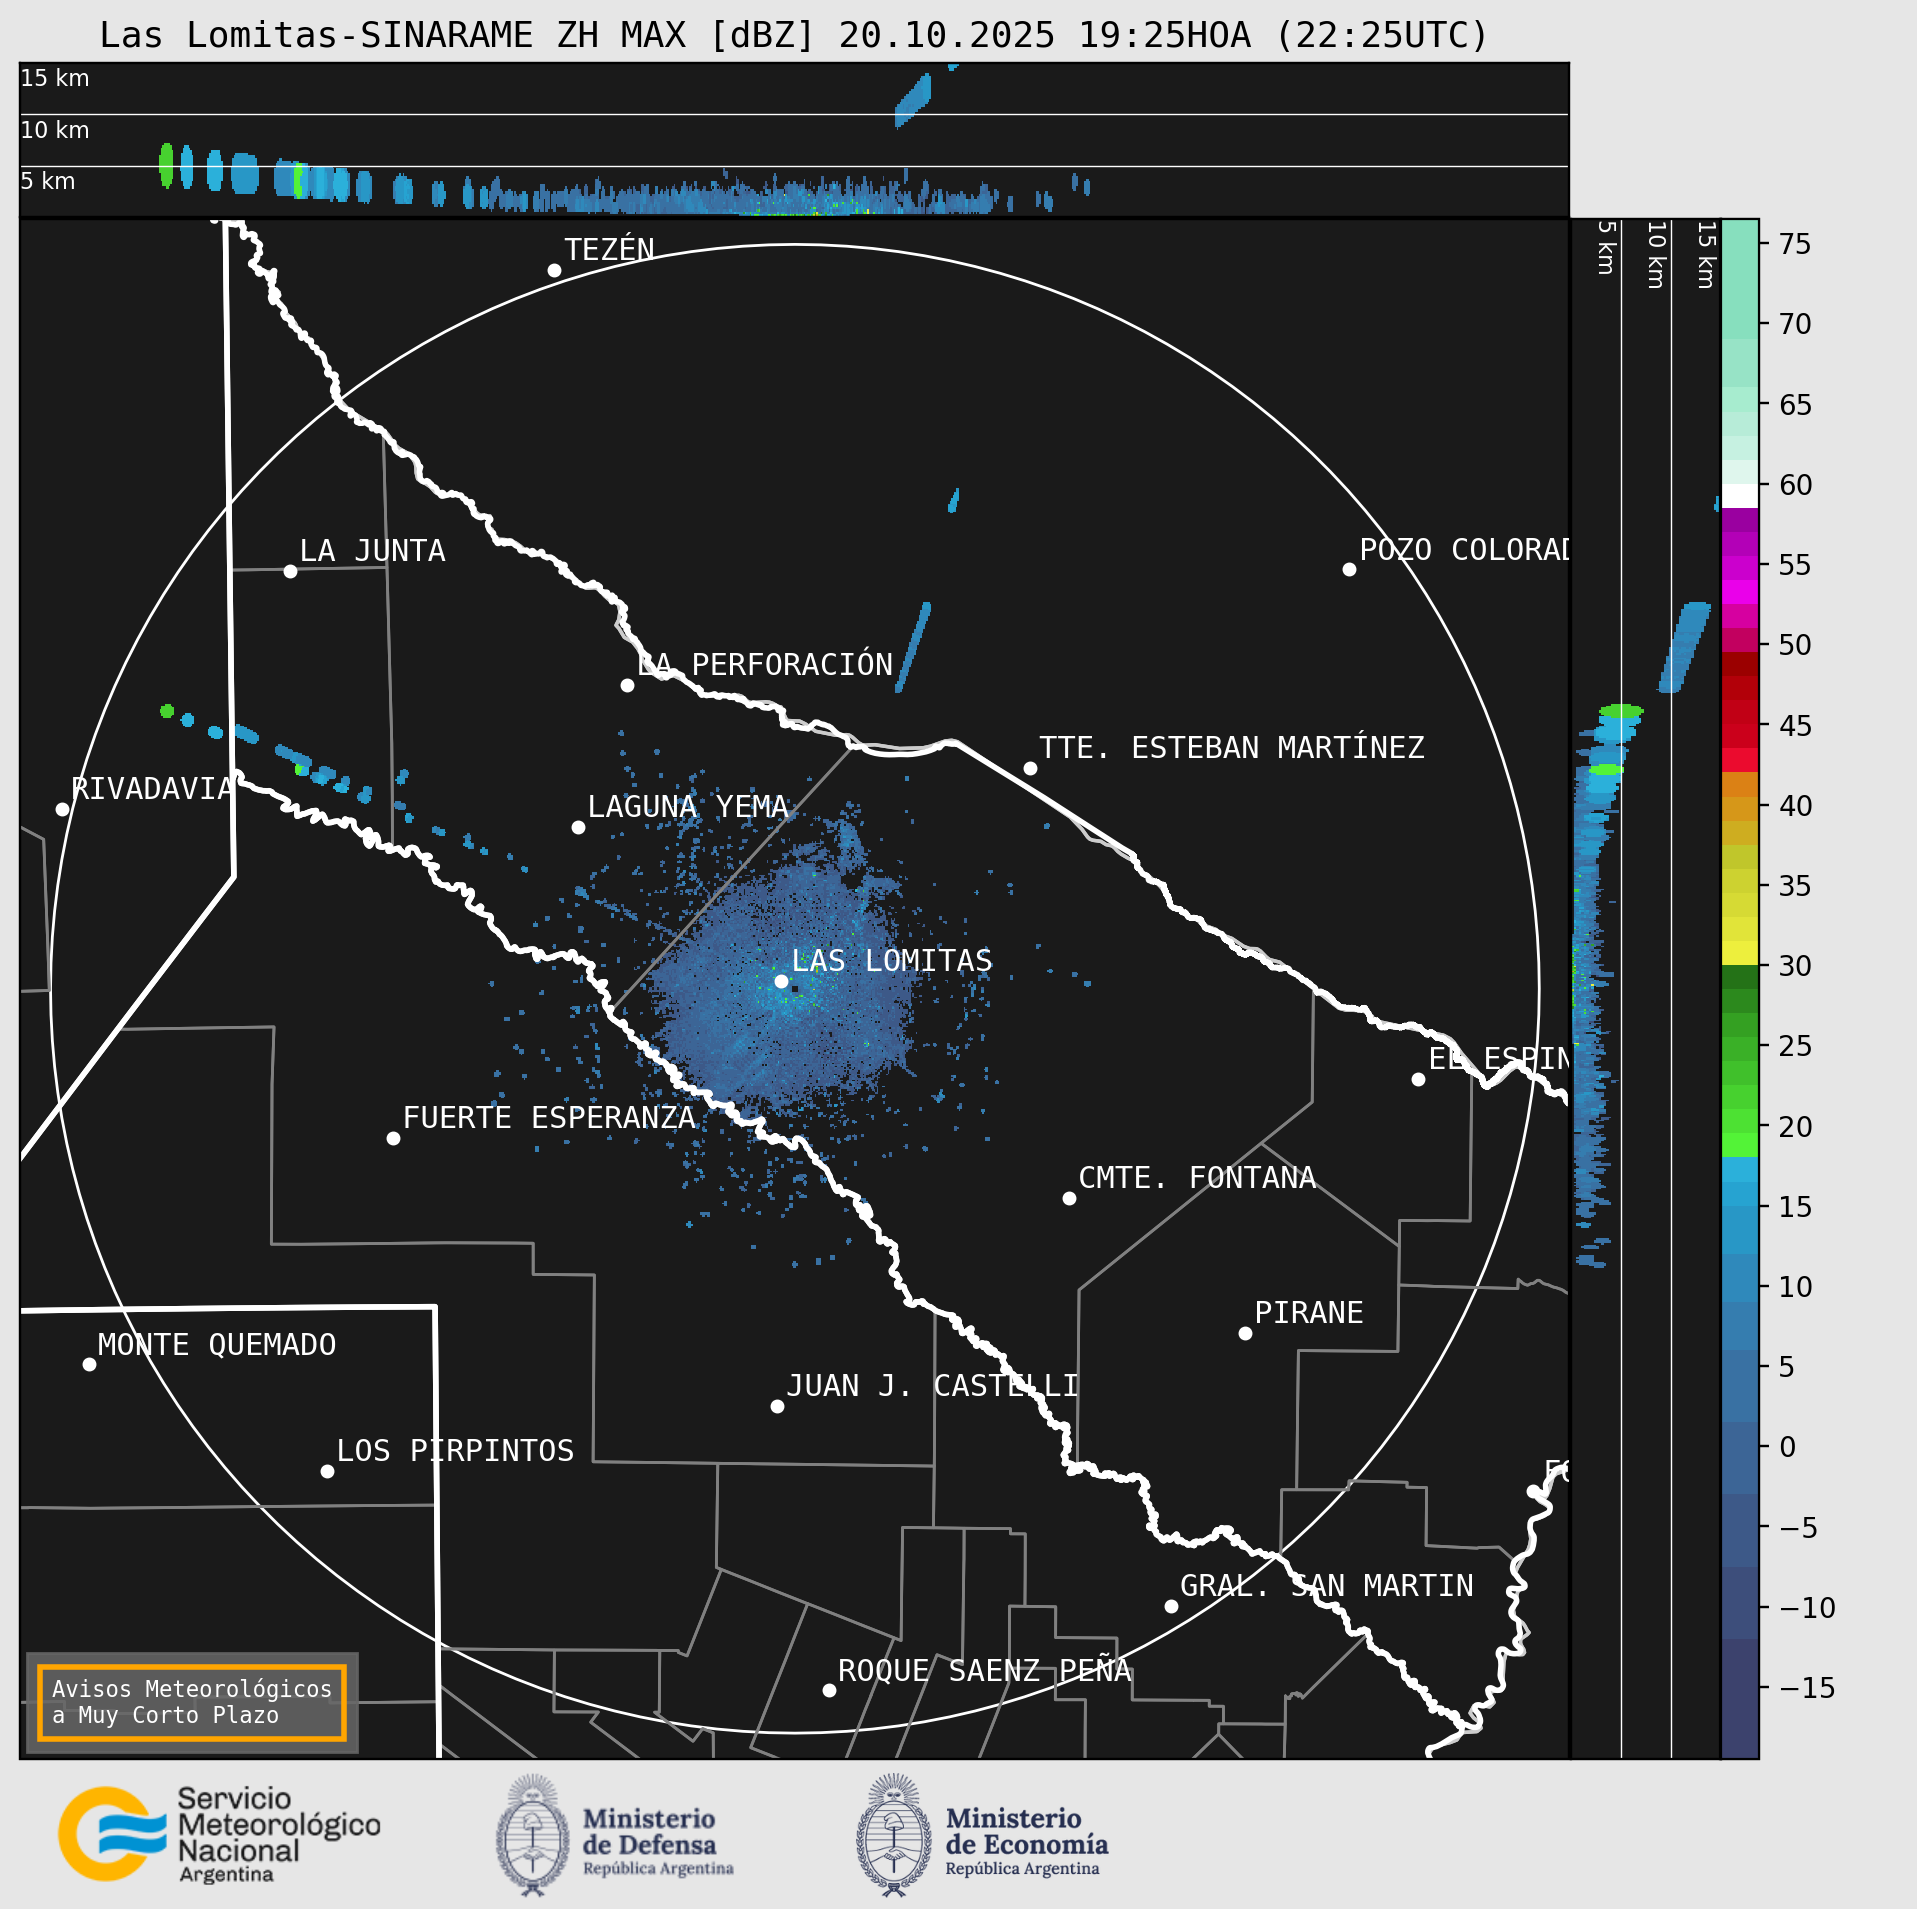
Task: Click the radar title text at top
Action: 794,35
